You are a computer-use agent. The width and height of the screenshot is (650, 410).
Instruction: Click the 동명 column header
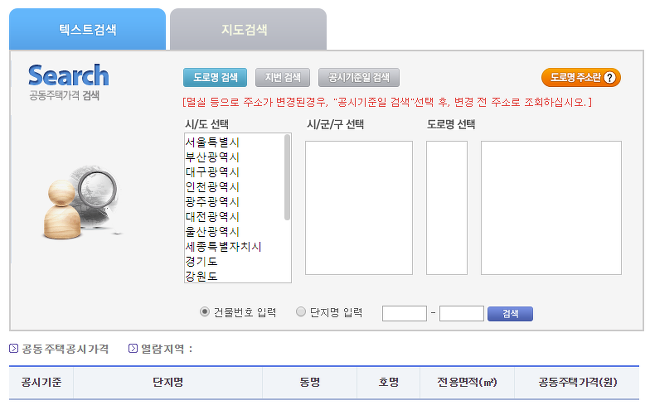(x=310, y=382)
